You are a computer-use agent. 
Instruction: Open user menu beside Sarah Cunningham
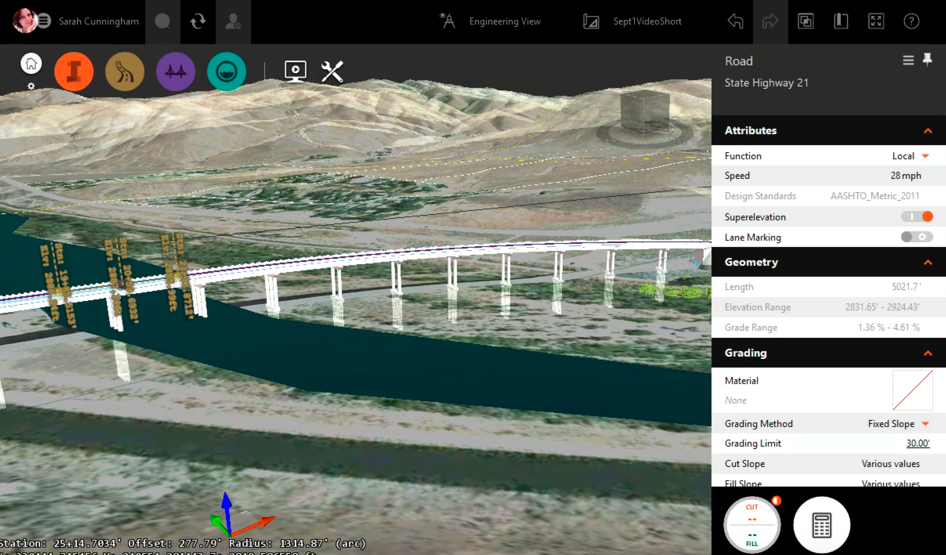pyautogui.click(x=44, y=21)
